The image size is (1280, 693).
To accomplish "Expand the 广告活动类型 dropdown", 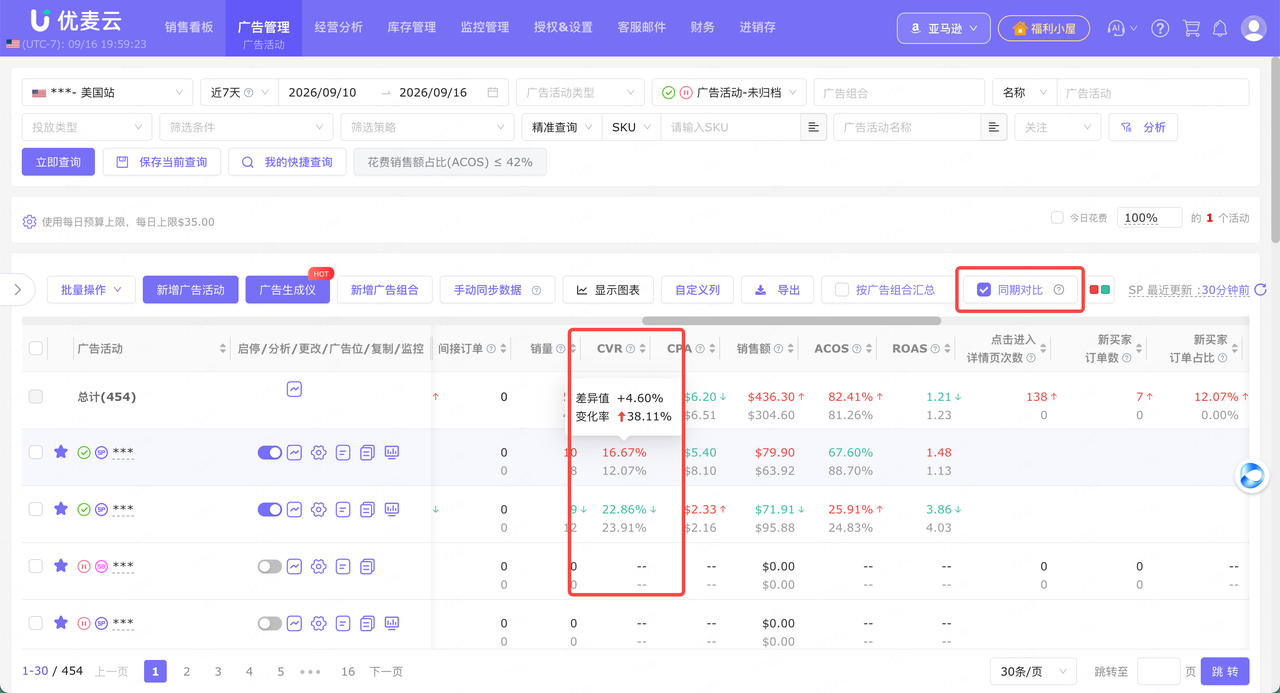I will click(580, 92).
